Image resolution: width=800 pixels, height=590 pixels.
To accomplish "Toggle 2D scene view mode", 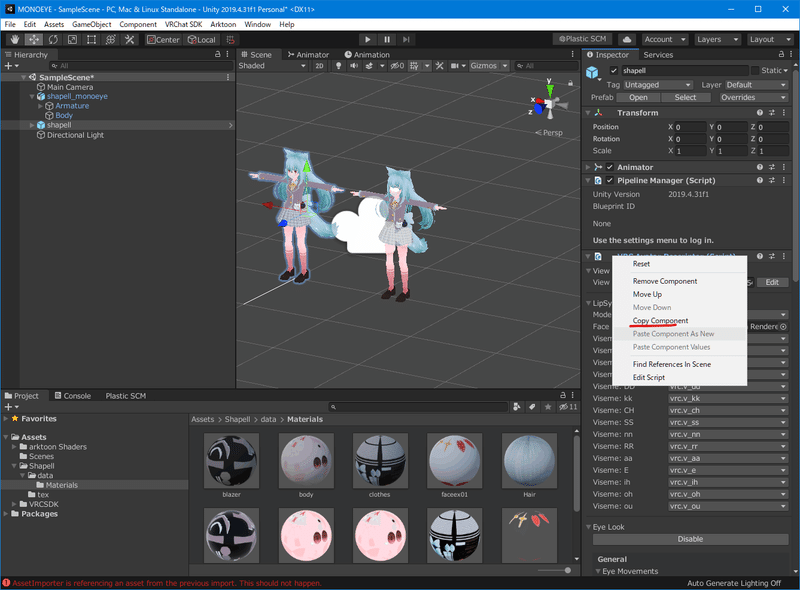I will (x=319, y=66).
